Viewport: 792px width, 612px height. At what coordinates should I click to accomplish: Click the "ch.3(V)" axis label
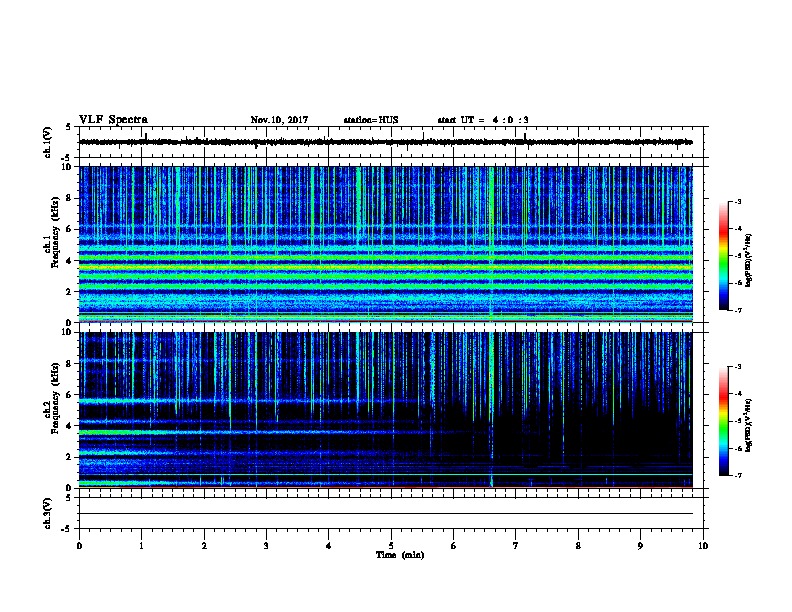click(x=48, y=513)
